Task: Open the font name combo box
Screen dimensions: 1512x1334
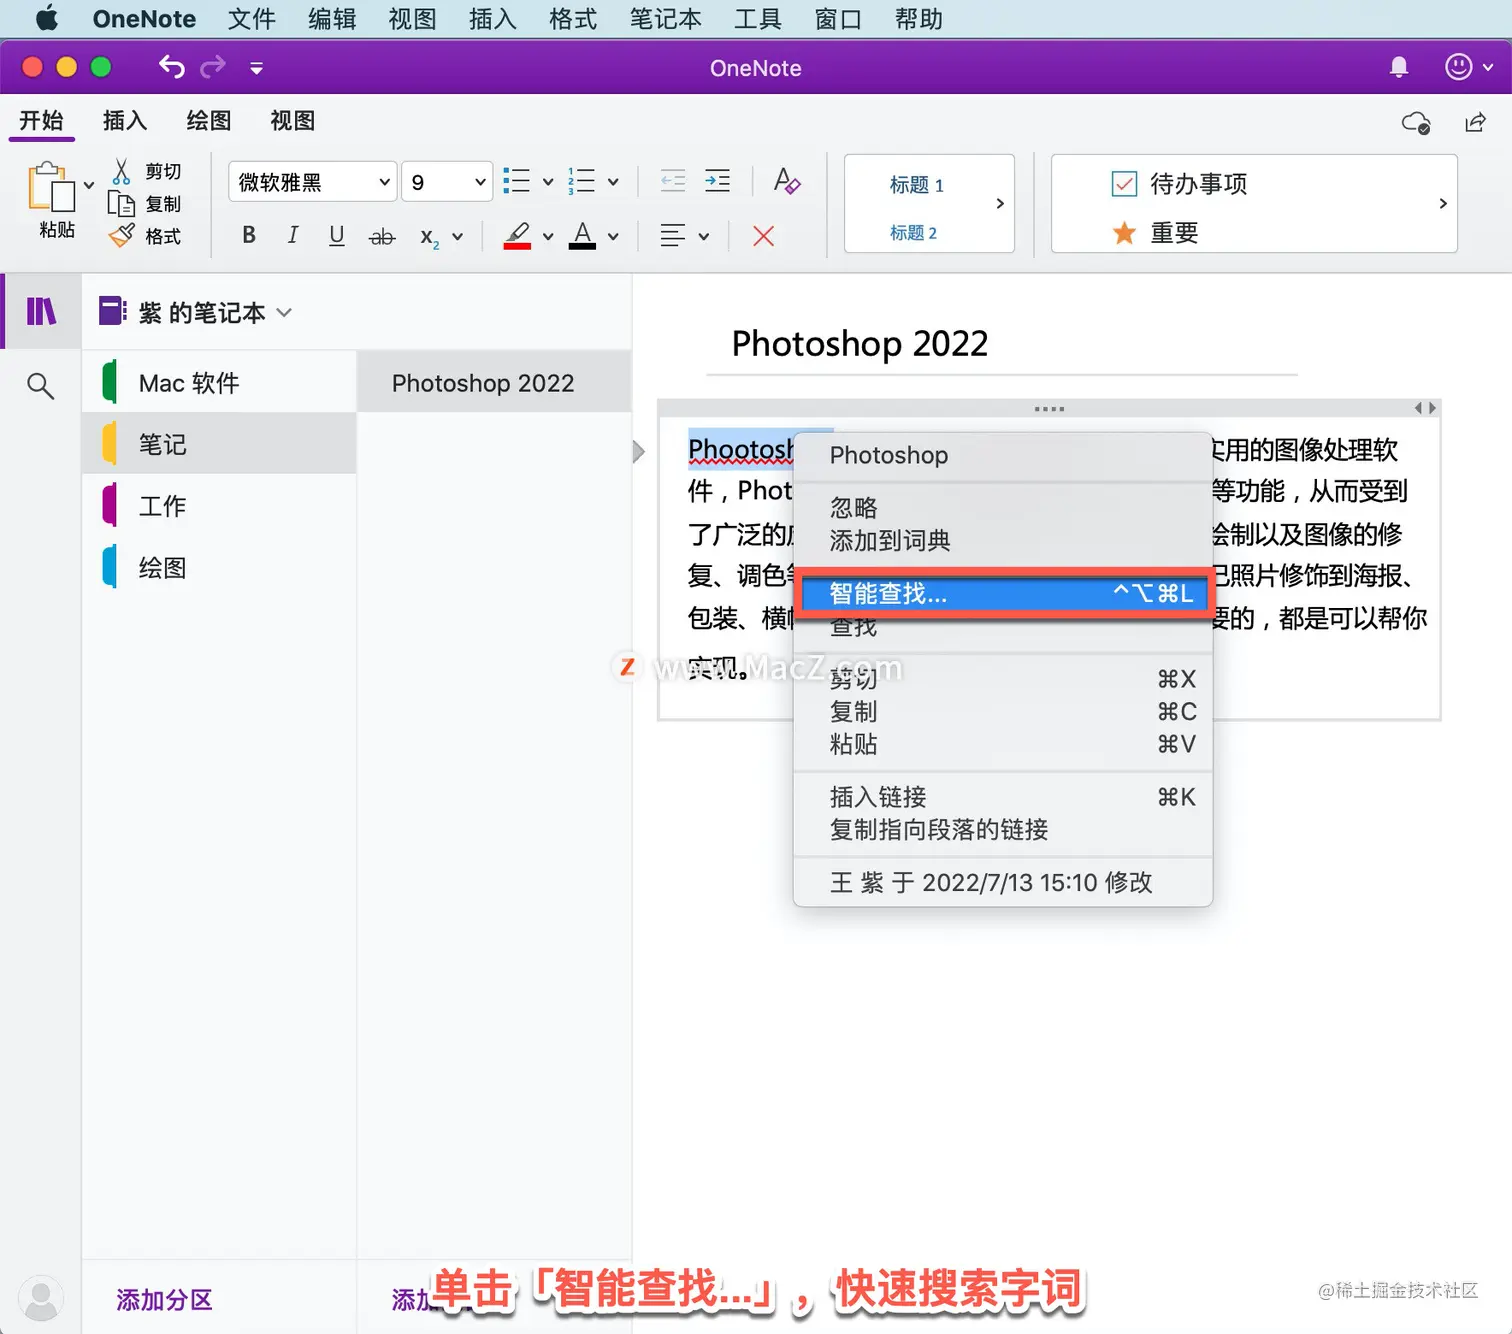Action: point(312,182)
